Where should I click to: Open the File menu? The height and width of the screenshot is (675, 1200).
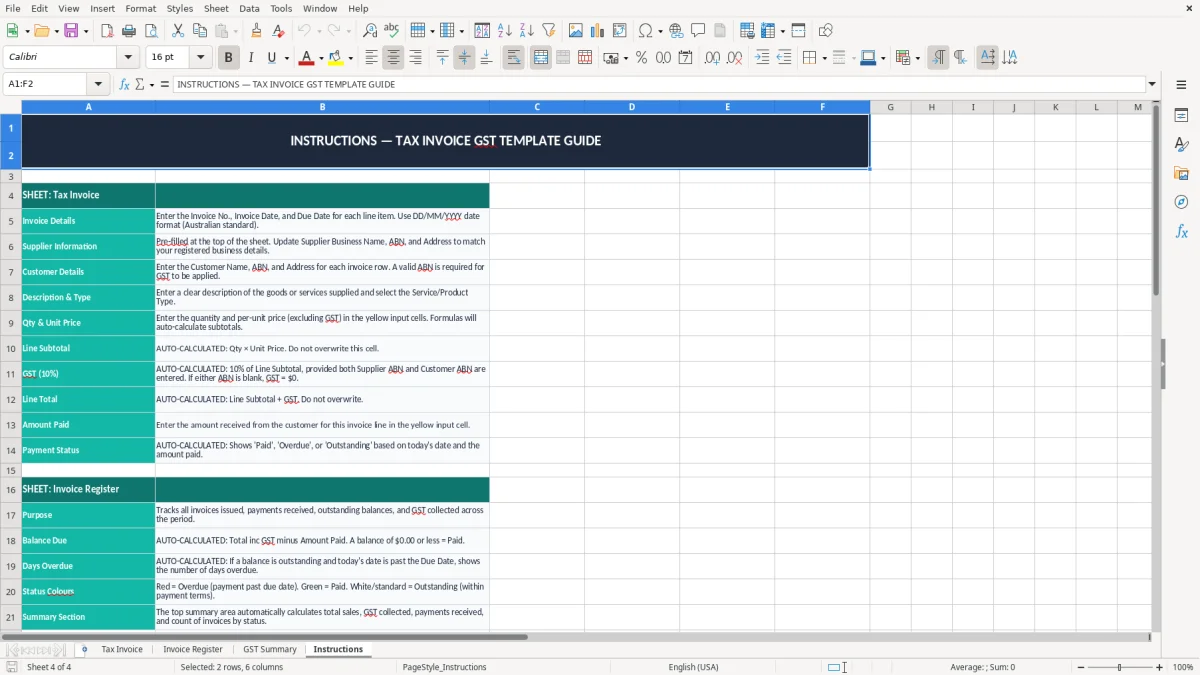click(12, 8)
